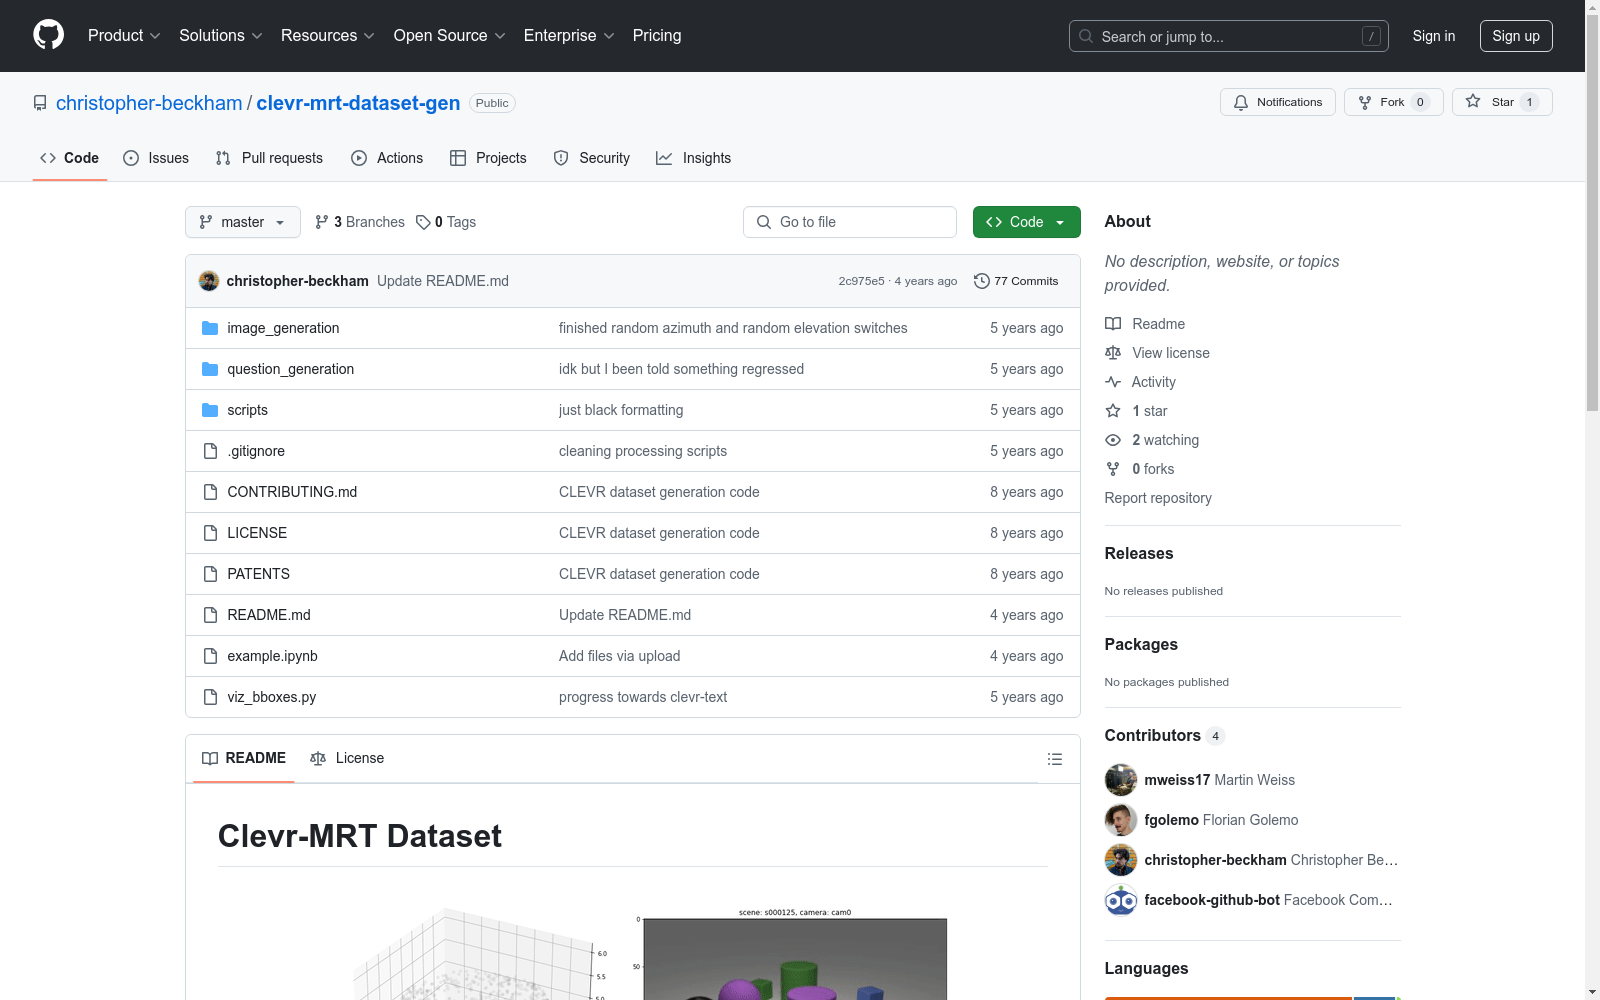The image size is (1600, 1000).
Task: Click the viz_bboxes.py file icon
Action: 210,697
